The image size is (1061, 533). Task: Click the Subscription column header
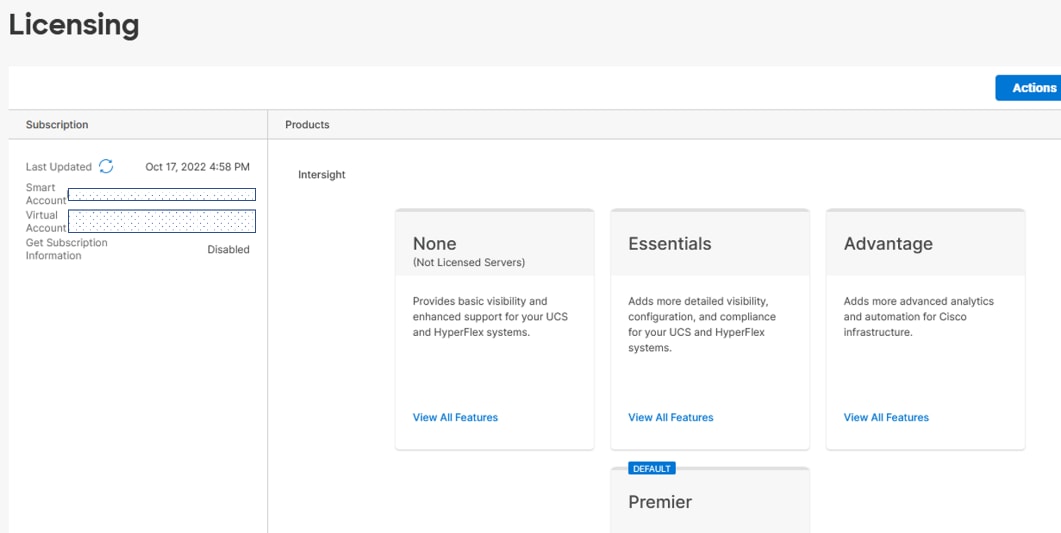(x=57, y=124)
